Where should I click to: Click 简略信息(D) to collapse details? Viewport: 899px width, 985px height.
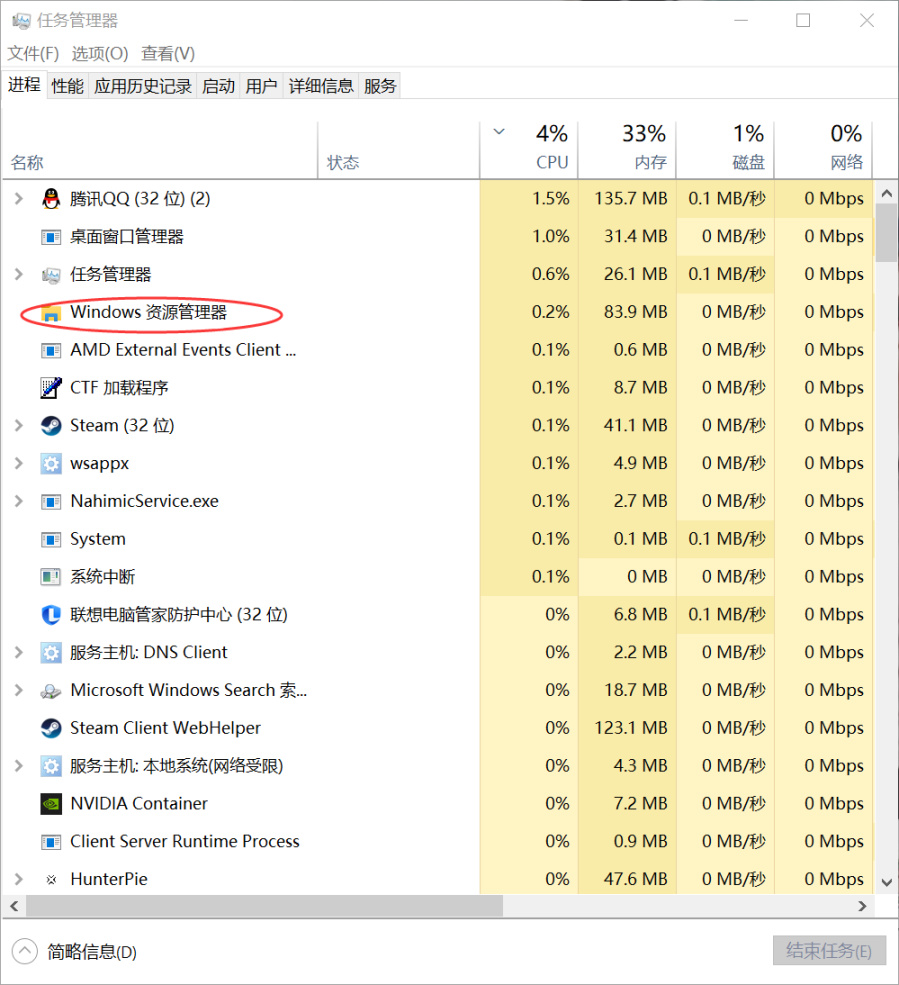click(75, 951)
